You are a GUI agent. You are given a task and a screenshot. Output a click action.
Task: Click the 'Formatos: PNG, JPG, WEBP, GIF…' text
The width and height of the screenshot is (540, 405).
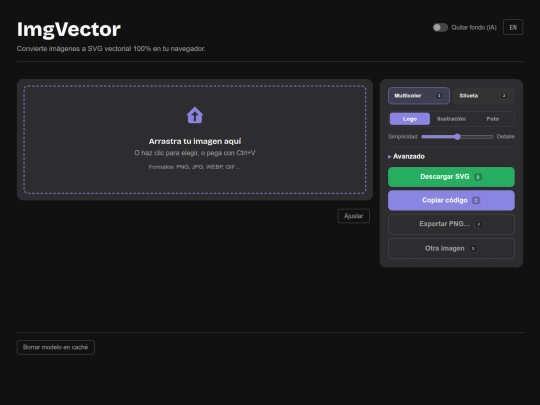tap(195, 167)
